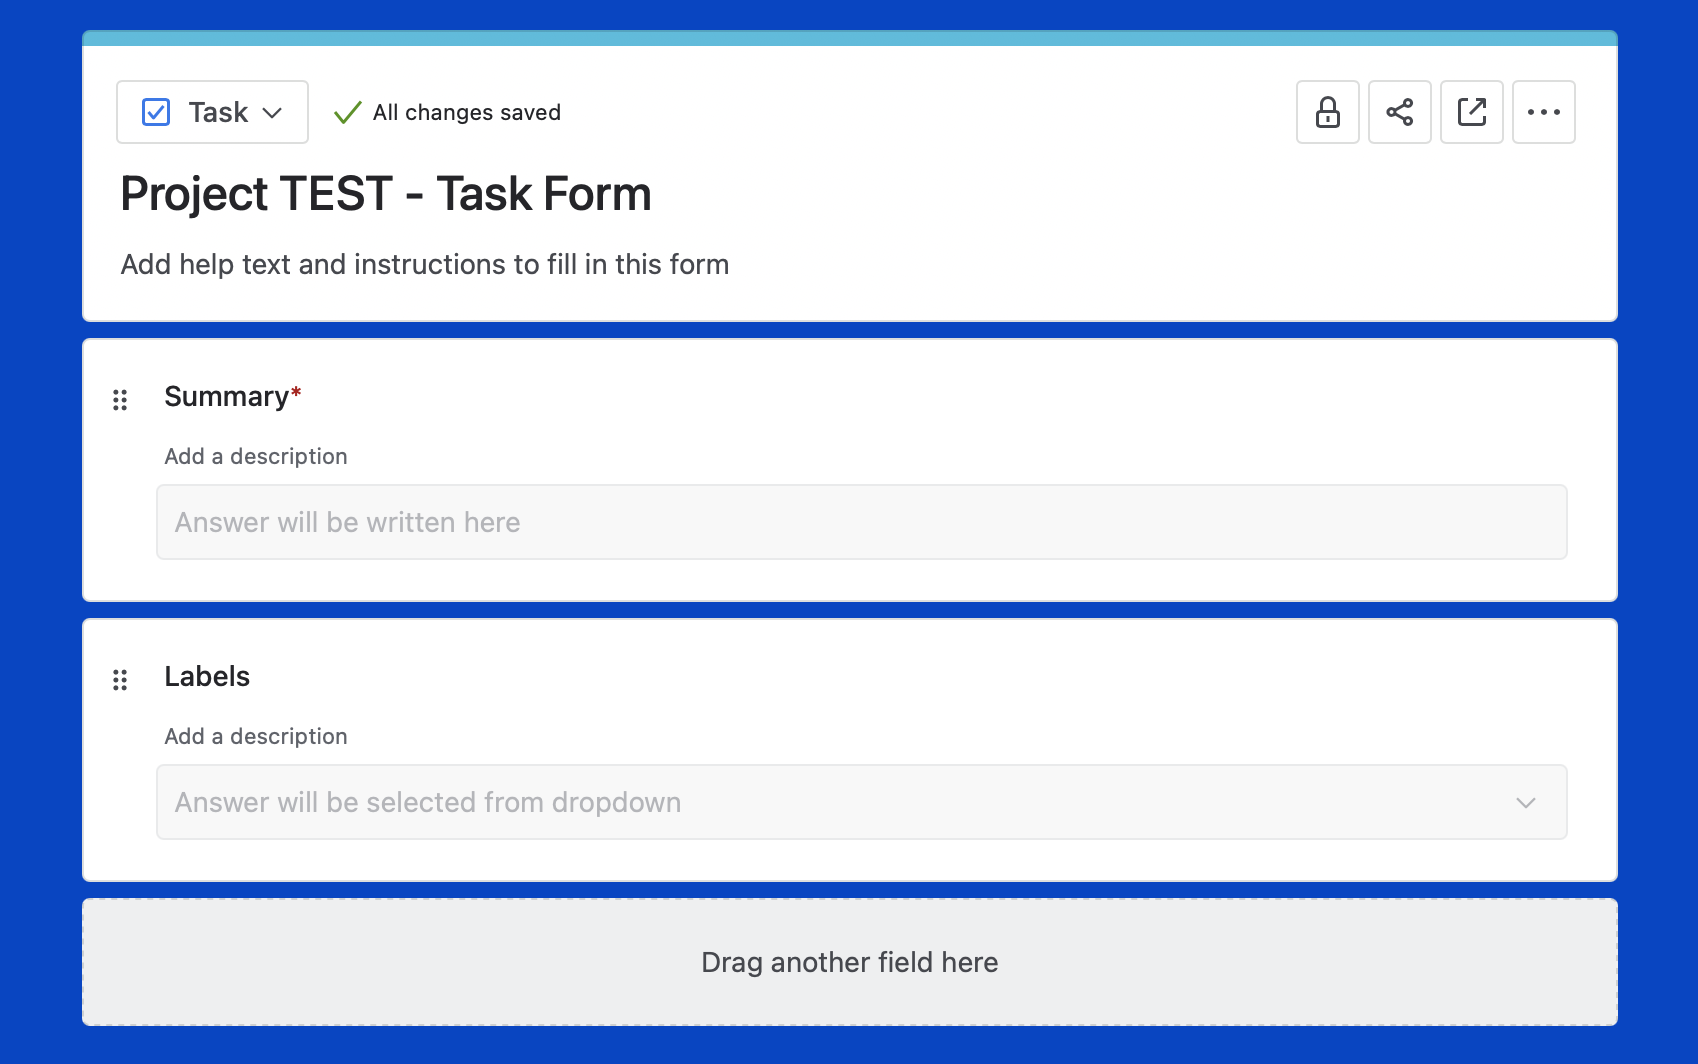Image resolution: width=1698 pixels, height=1064 pixels.
Task: Edit the form help text instructions
Action: 425,264
